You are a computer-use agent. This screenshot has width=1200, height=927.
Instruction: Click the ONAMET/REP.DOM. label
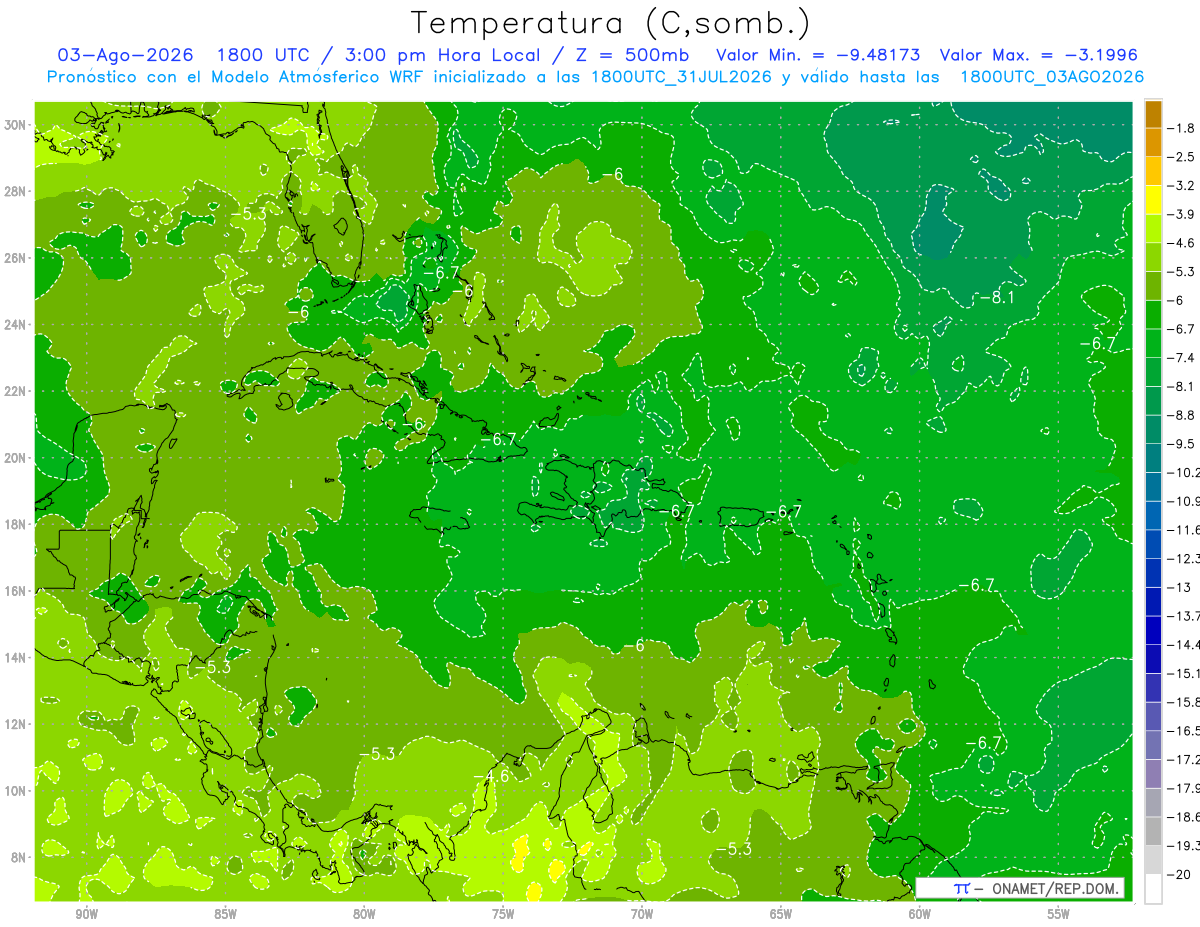point(1054,888)
